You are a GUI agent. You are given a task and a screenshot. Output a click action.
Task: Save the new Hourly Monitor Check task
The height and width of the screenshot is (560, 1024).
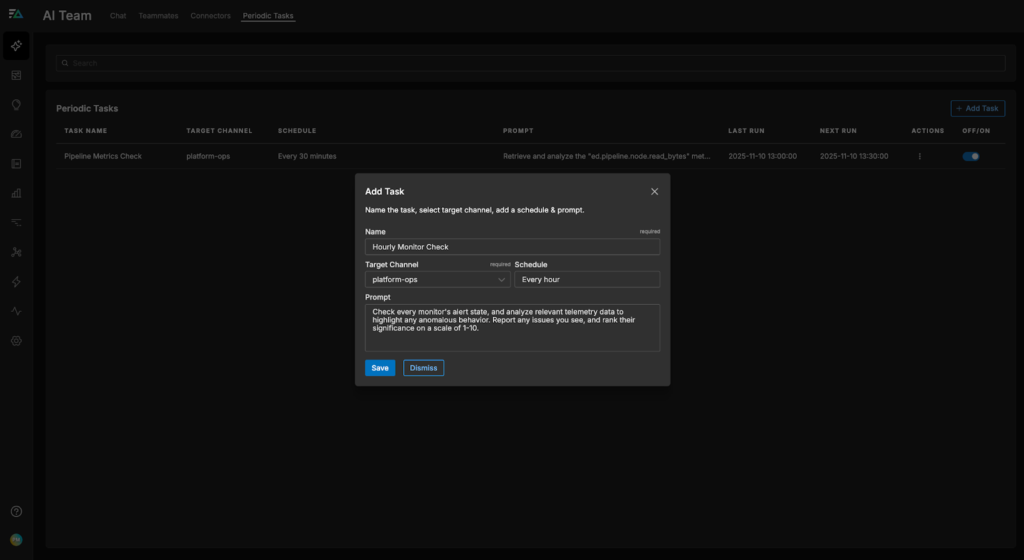(x=380, y=368)
